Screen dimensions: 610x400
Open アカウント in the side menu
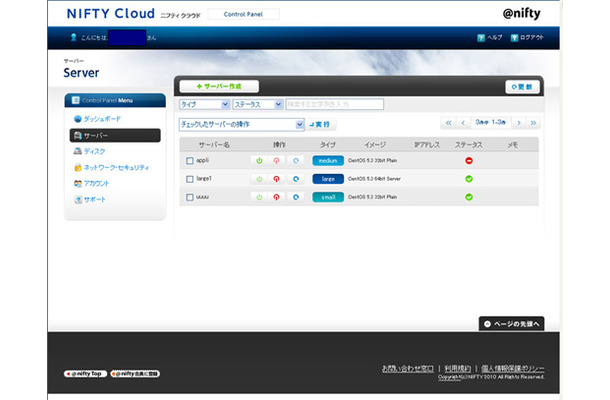coord(91,184)
